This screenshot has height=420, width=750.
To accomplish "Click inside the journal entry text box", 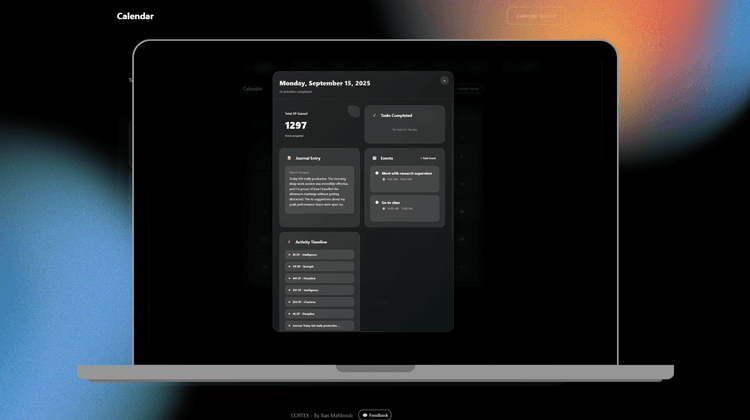I will [319, 190].
